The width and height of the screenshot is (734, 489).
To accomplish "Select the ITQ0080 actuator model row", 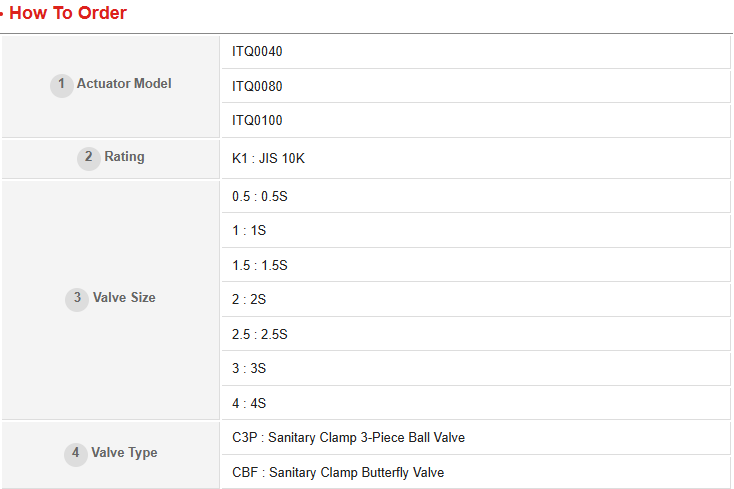I will (x=257, y=86).
